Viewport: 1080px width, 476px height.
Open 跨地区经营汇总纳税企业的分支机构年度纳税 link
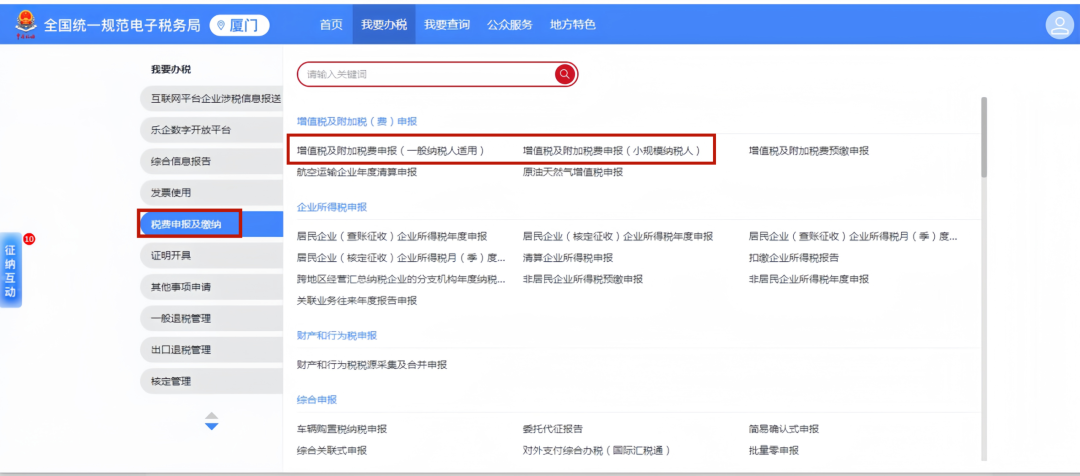(x=401, y=279)
